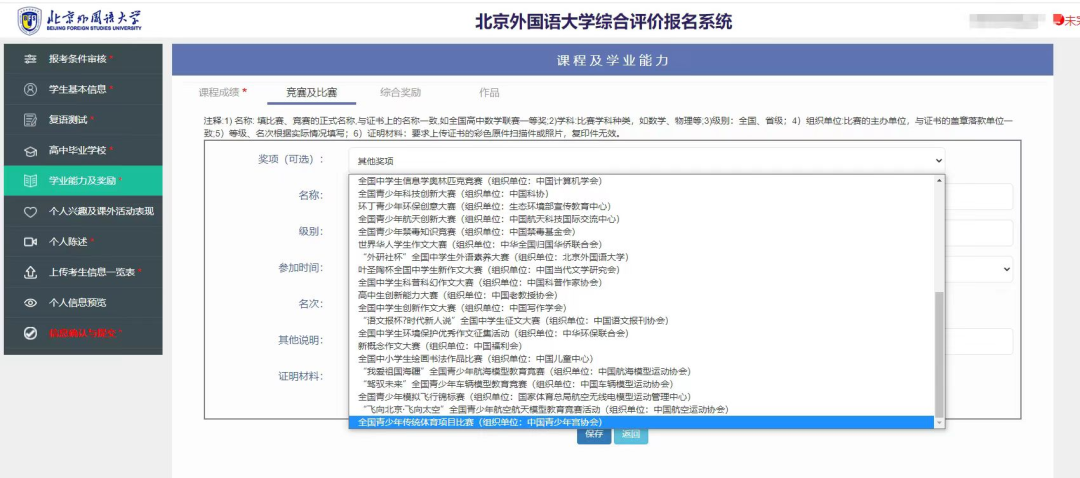This screenshot has height=478, width=1080.
Task: Click the 学业能力及奖励 book icon
Action: coord(30,181)
